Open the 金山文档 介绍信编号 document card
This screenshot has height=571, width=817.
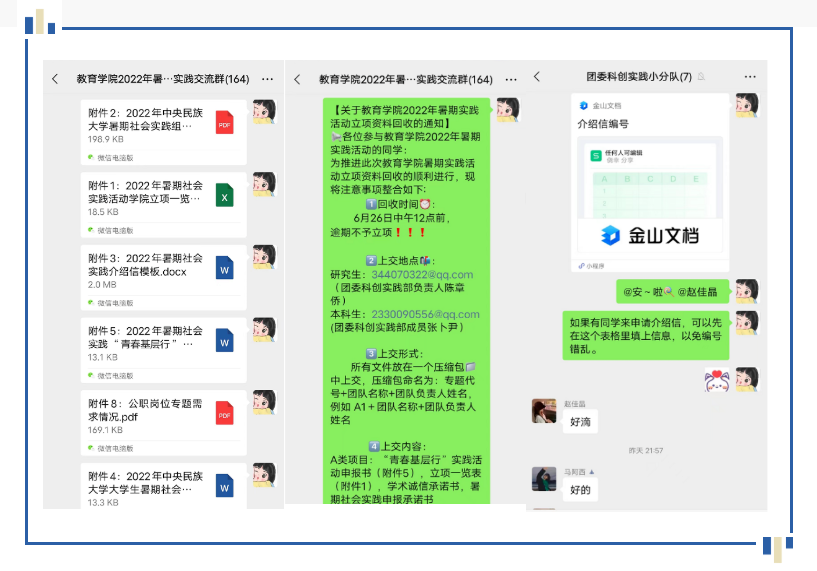point(650,183)
